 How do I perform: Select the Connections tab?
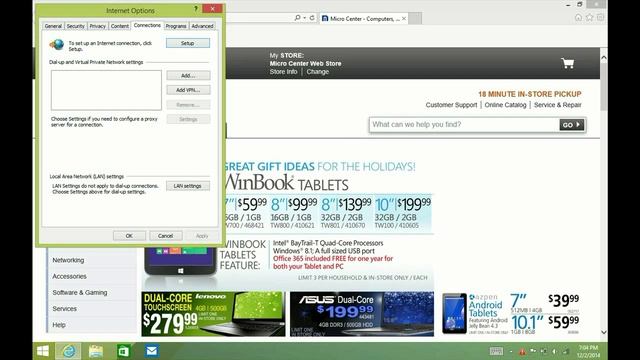click(147, 25)
